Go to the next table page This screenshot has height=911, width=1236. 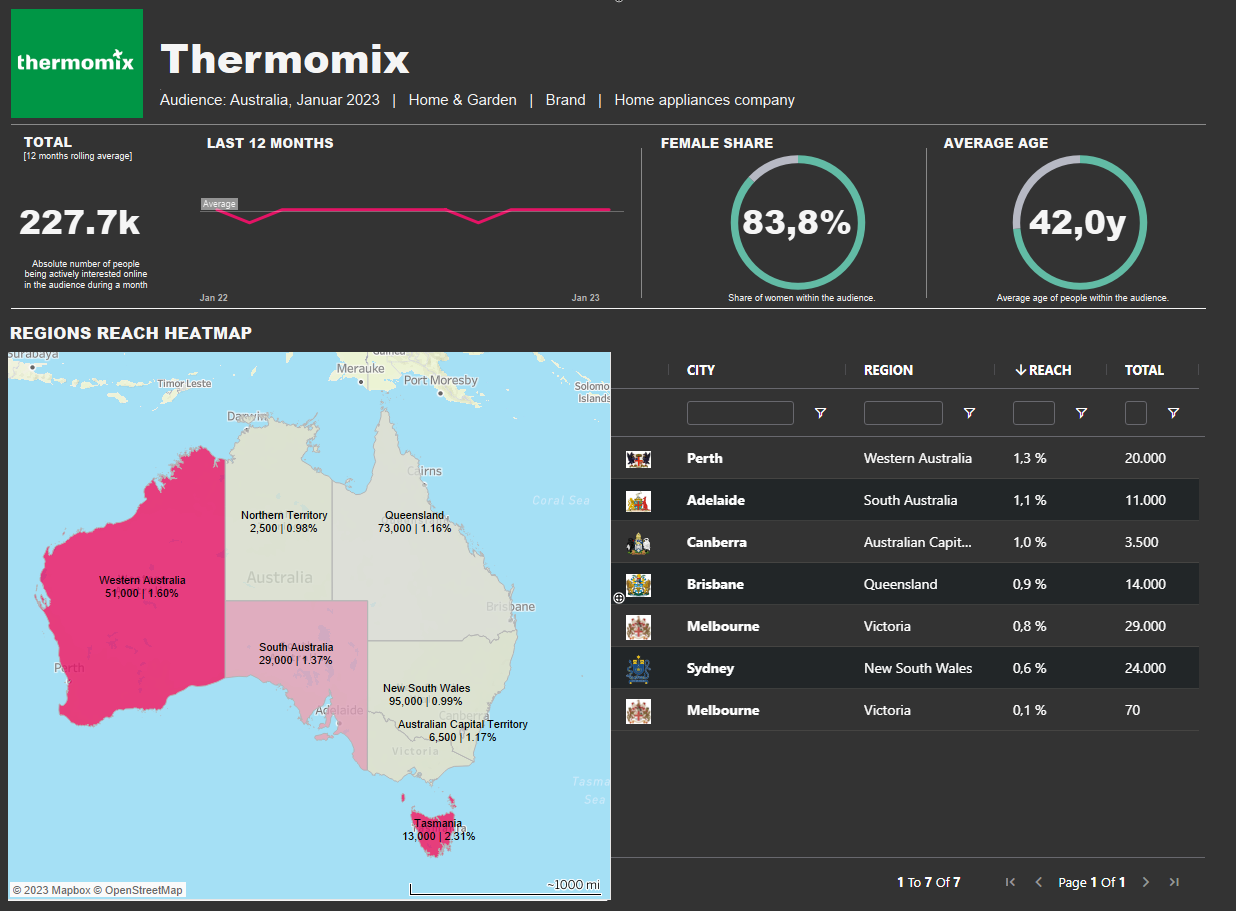[x=1146, y=882]
